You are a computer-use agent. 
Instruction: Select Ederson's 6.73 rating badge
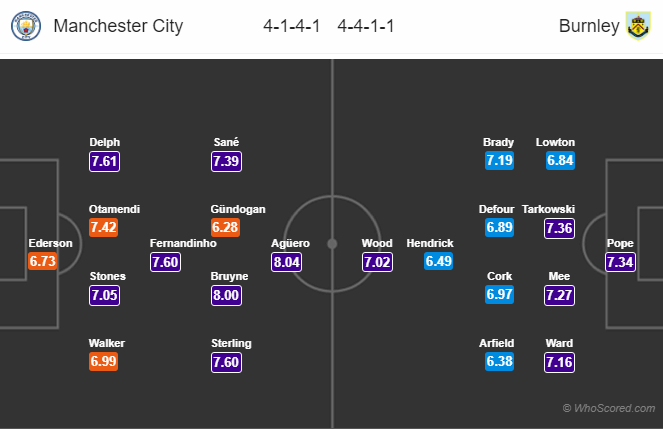click(x=44, y=262)
